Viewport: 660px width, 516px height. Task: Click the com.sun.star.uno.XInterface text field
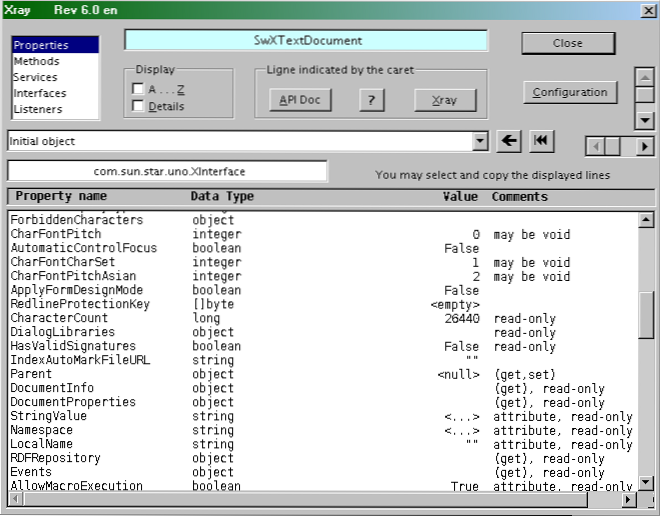[x=168, y=172]
